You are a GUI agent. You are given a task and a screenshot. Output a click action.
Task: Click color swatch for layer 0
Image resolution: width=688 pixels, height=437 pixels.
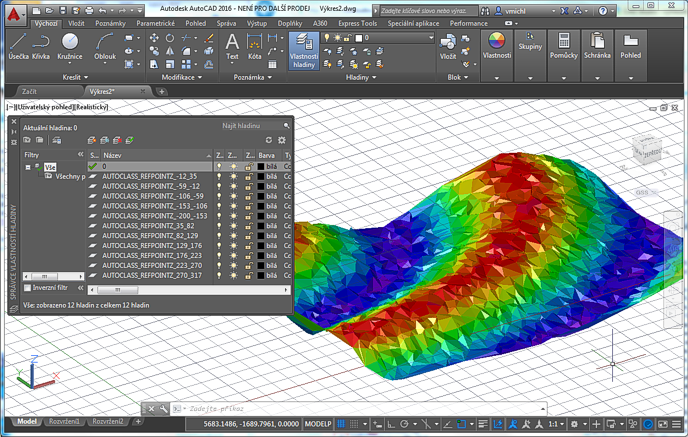[261, 166]
